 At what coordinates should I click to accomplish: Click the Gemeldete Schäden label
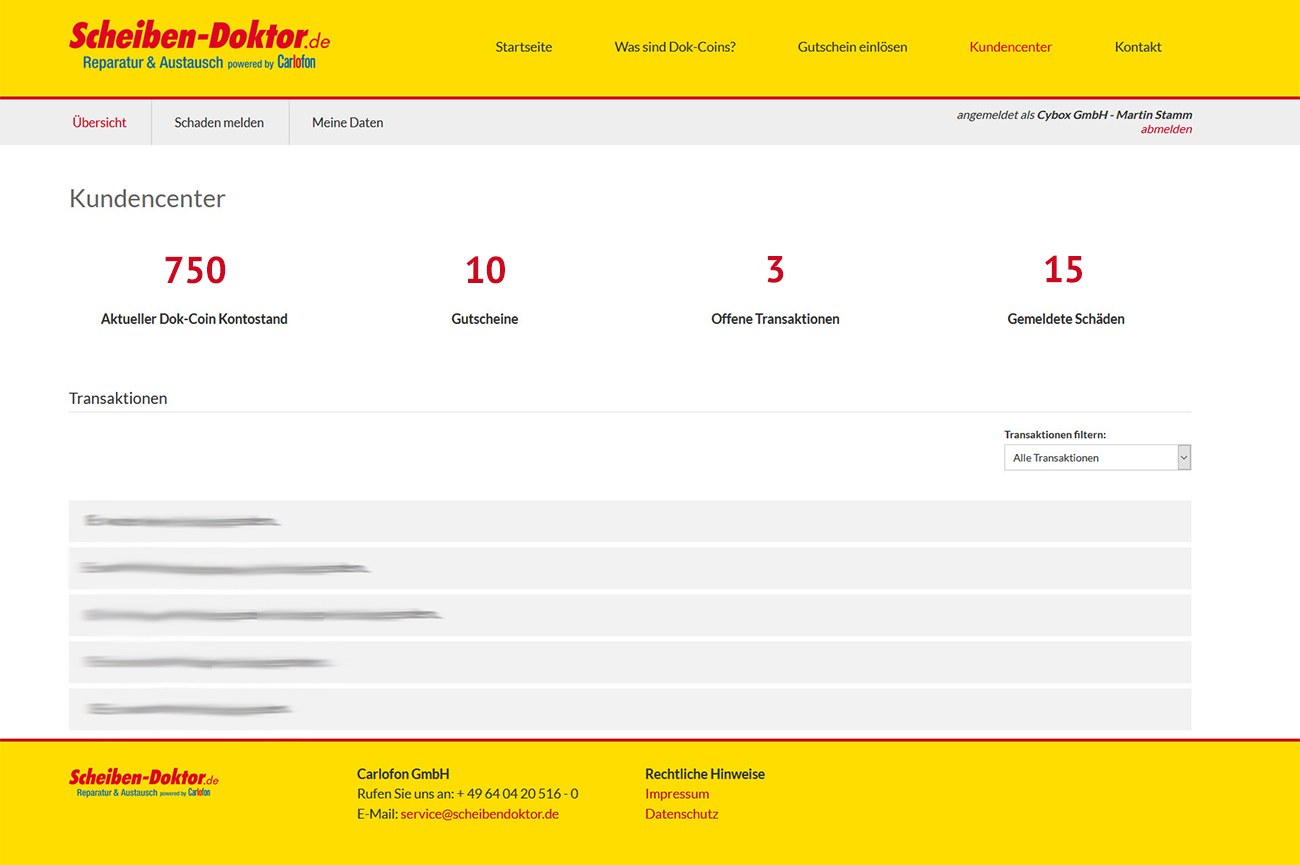(1066, 319)
